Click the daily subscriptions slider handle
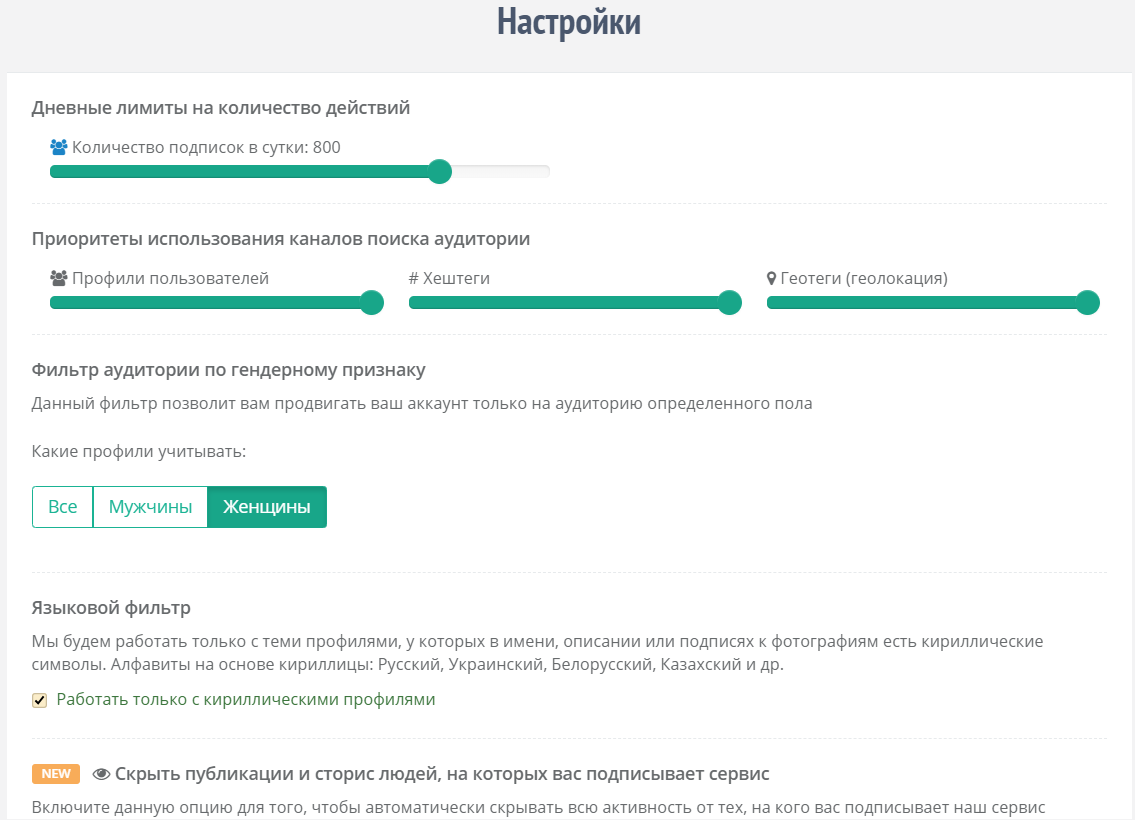Screen dimensions: 1135x820 pos(439,172)
